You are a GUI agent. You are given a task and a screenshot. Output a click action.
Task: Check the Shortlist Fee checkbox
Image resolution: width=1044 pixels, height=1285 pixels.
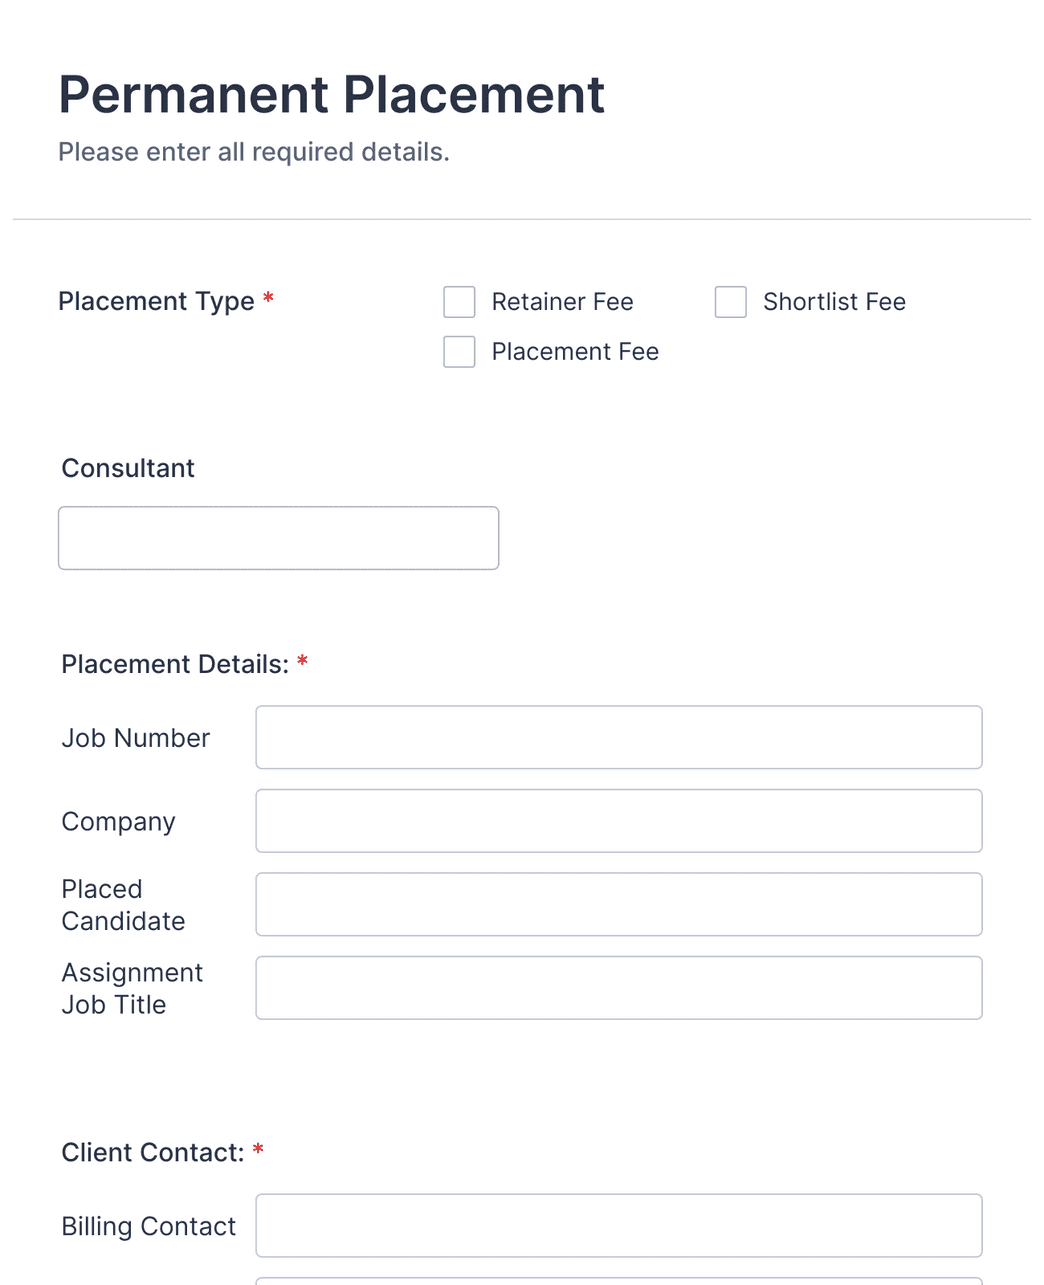[730, 301]
